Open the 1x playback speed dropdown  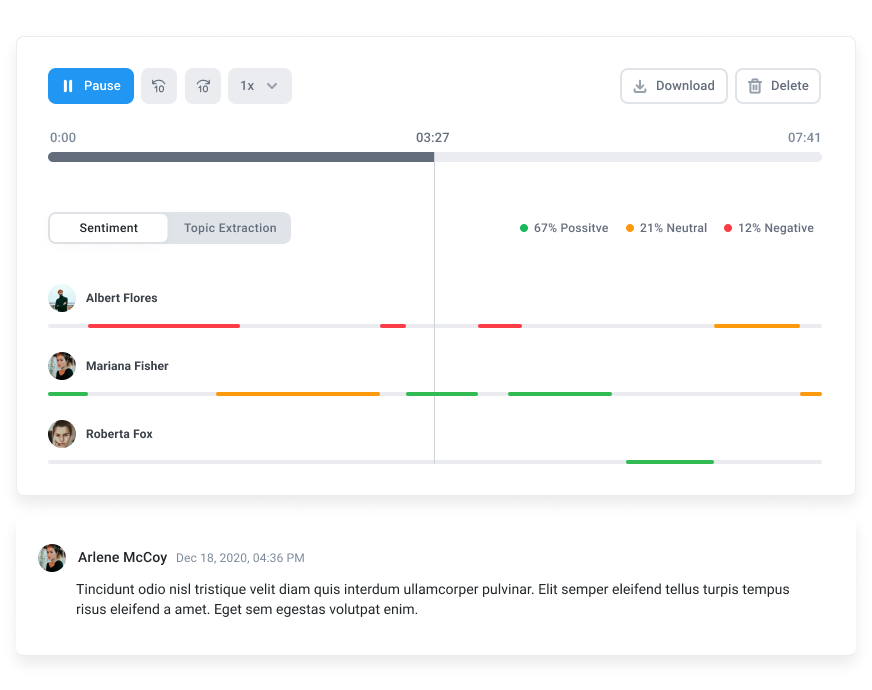pyautogui.click(x=260, y=86)
